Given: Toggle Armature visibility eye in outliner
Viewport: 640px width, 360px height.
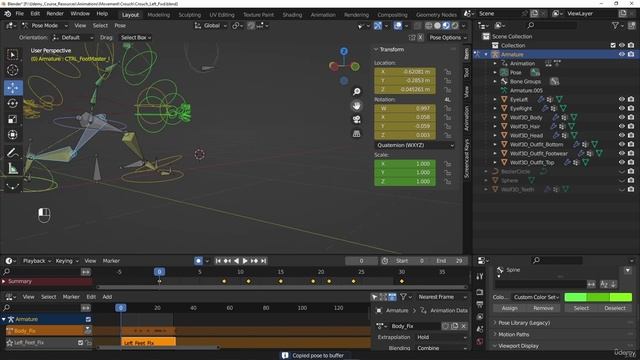Looking at the screenshot, I should (622, 54).
